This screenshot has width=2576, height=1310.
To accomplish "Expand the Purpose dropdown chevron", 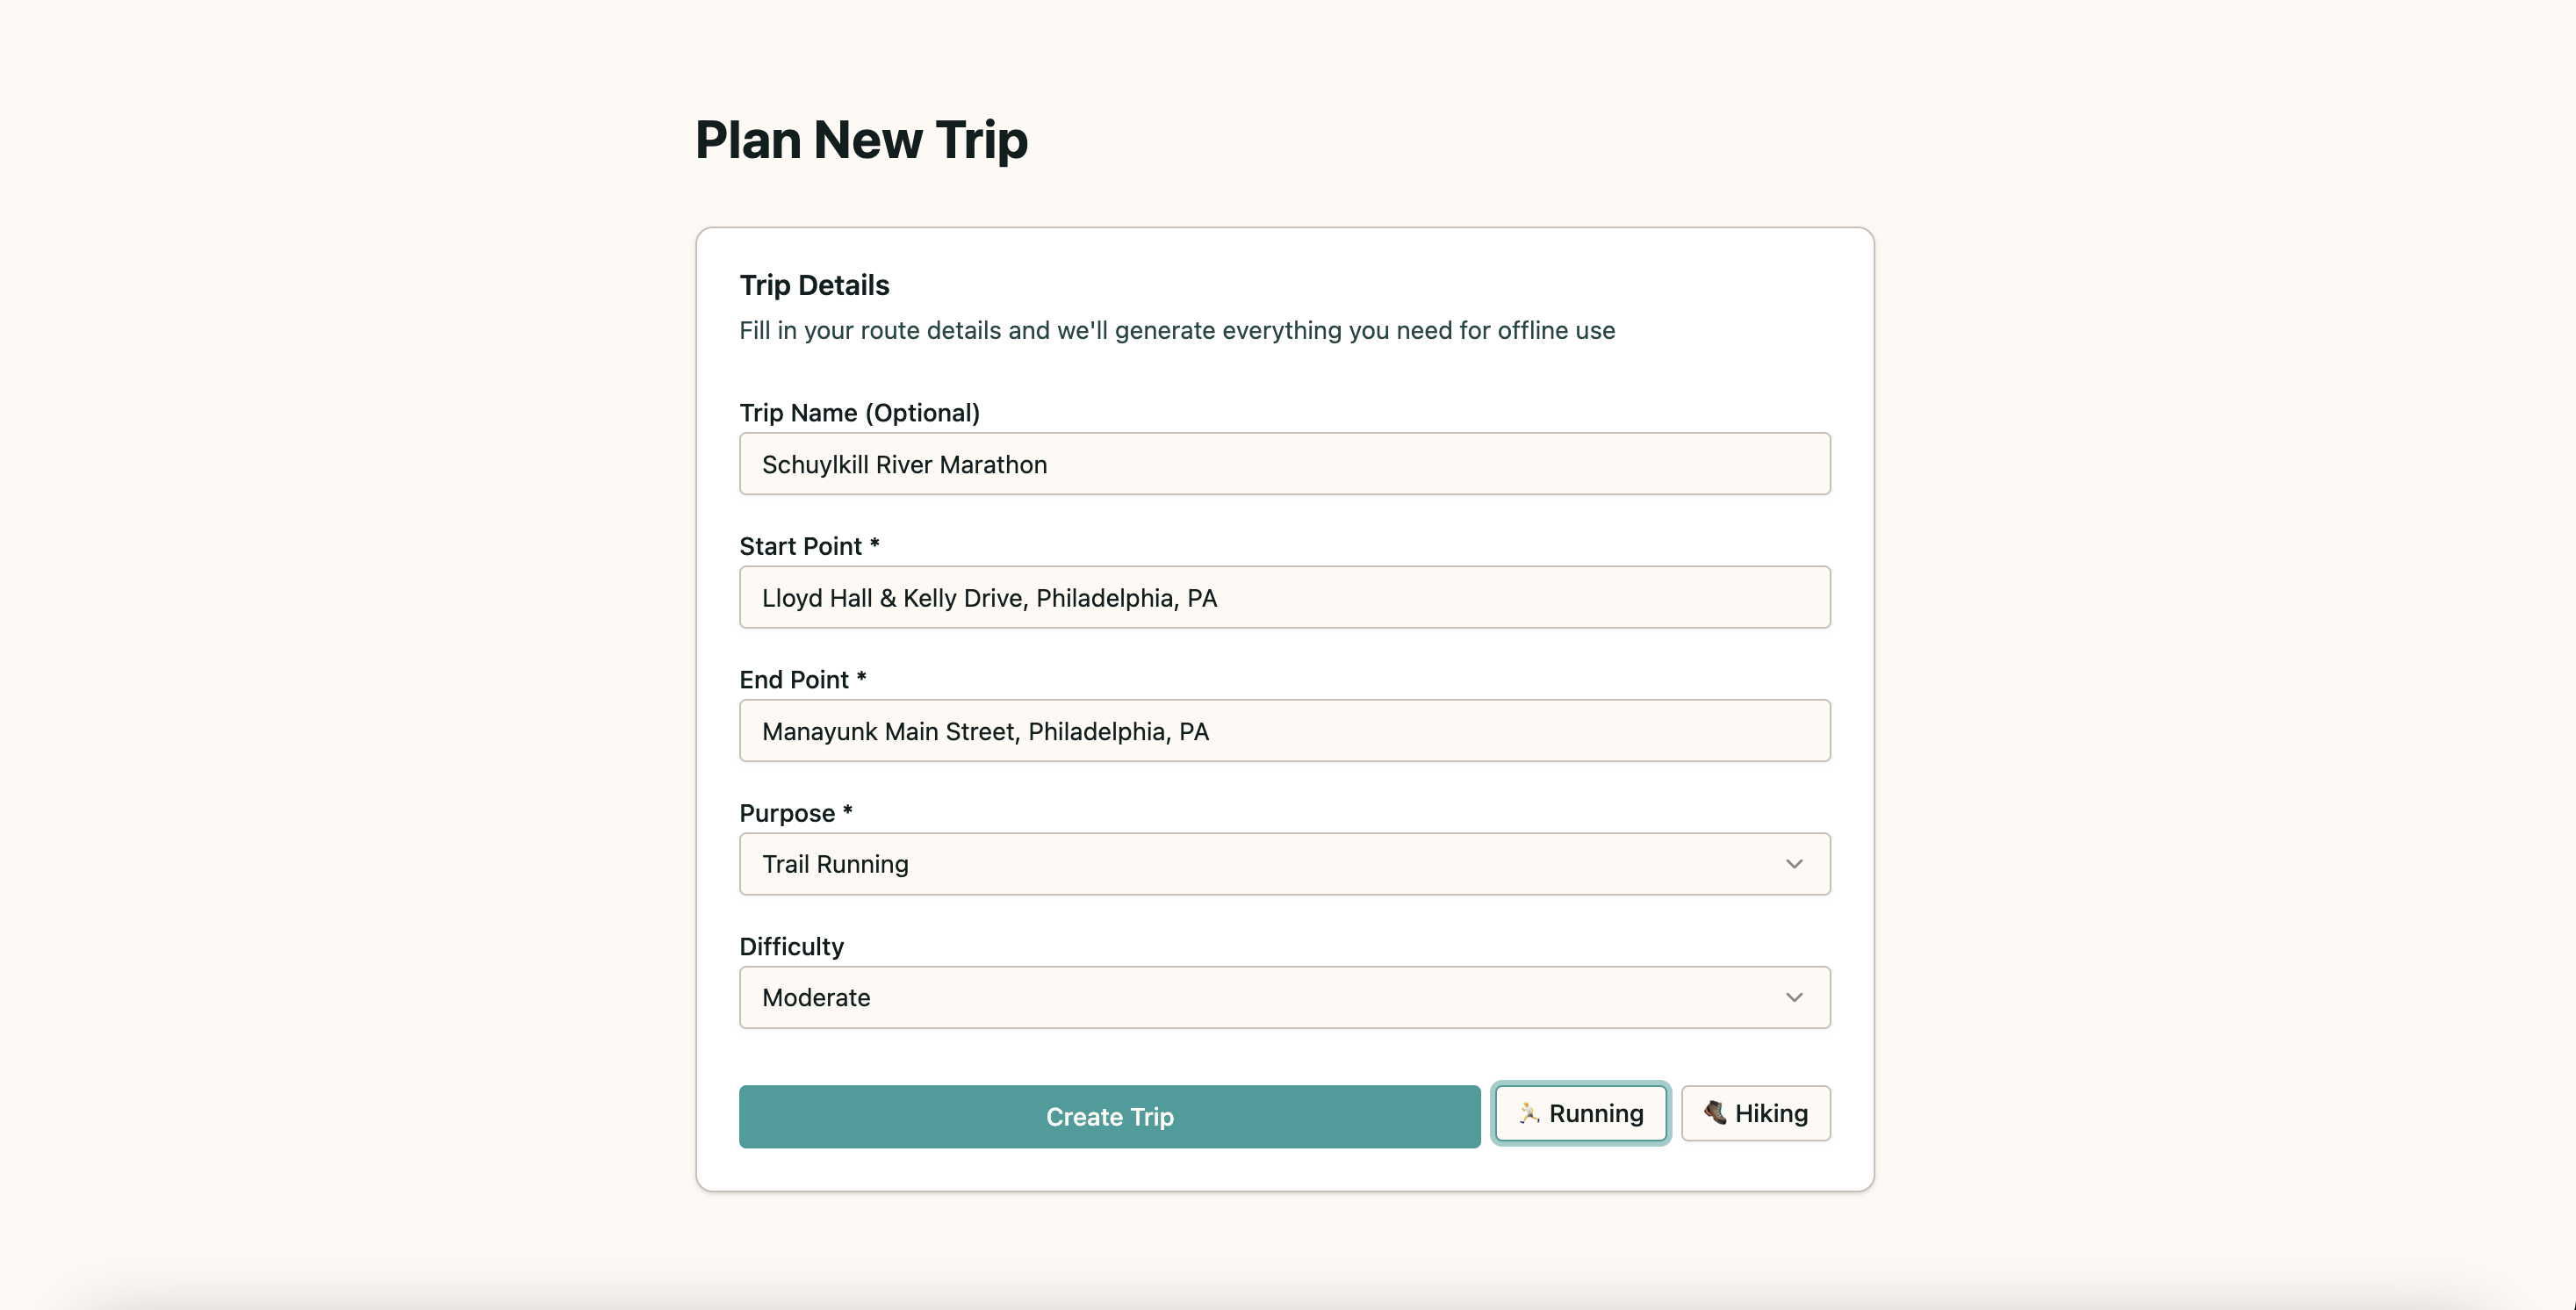I will [1794, 864].
